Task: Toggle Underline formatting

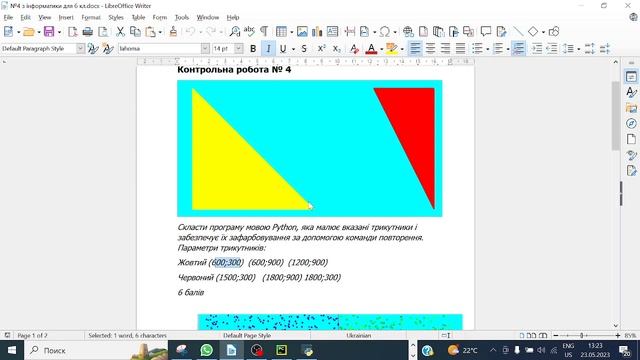Action: click(x=282, y=49)
